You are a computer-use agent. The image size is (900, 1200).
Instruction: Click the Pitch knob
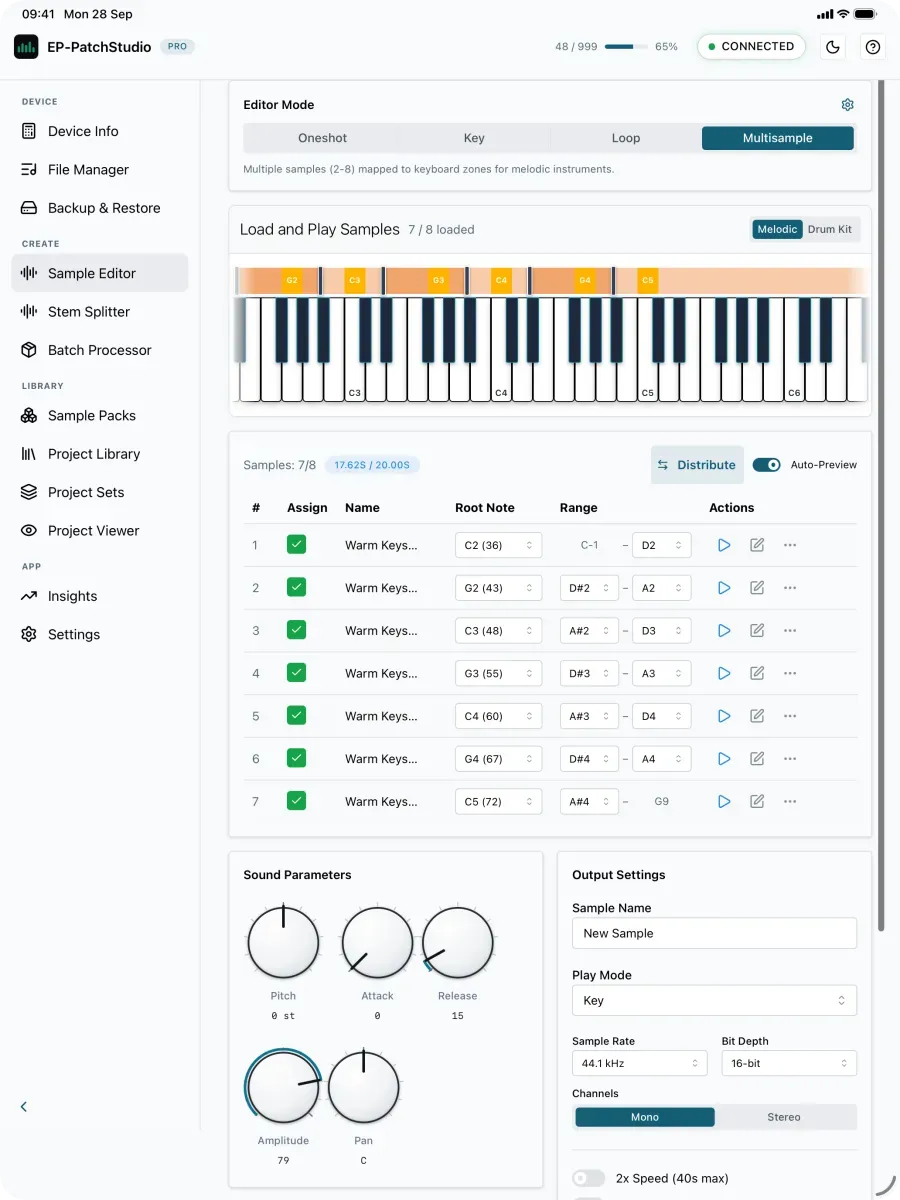point(283,942)
